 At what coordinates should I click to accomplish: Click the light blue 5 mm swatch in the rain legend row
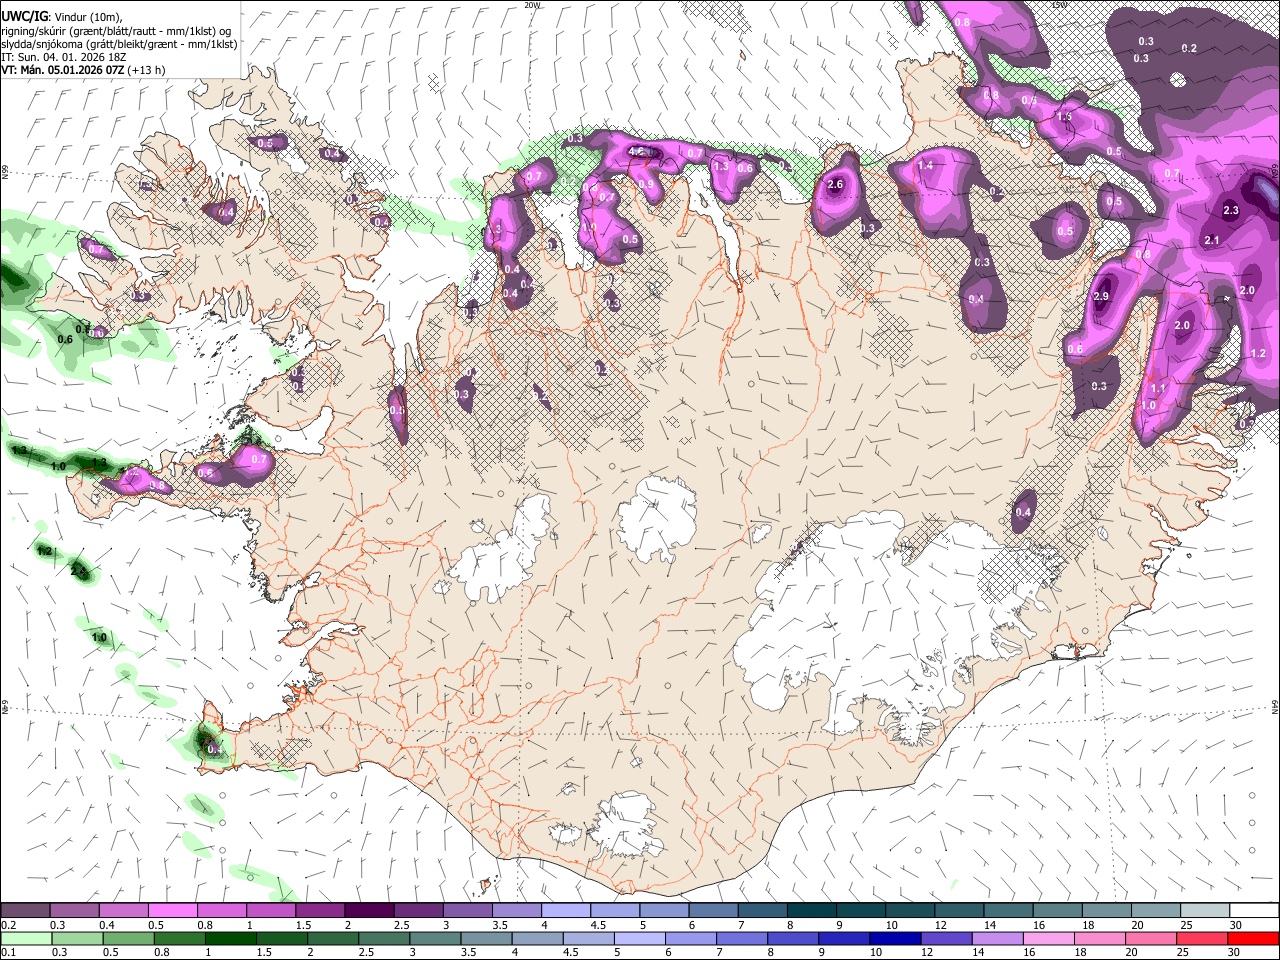pos(639,938)
